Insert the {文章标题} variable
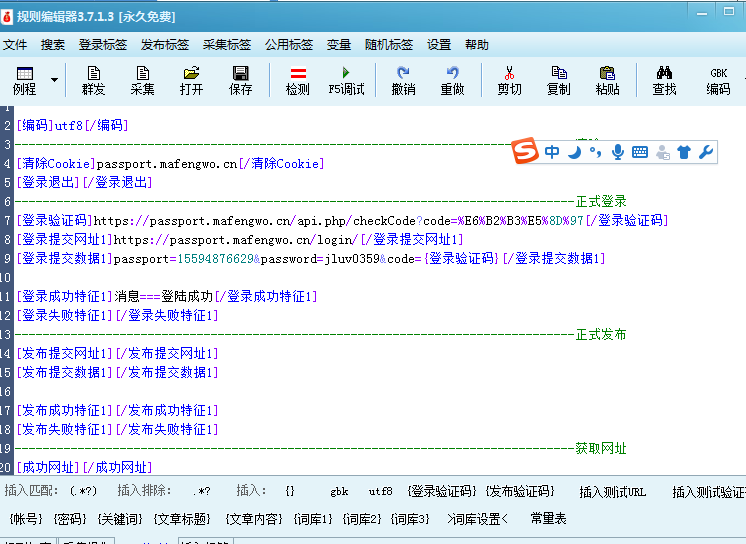The height and width of the screenshot is (544, 746). click(182, 518)
